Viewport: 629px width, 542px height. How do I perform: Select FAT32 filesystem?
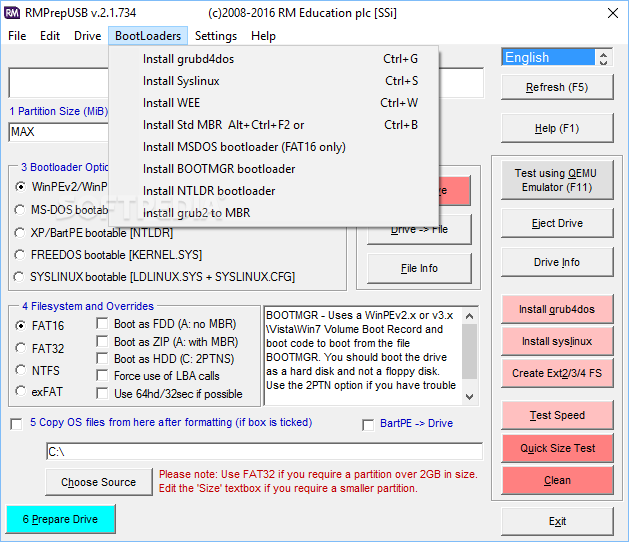click(x=20, y=348)
